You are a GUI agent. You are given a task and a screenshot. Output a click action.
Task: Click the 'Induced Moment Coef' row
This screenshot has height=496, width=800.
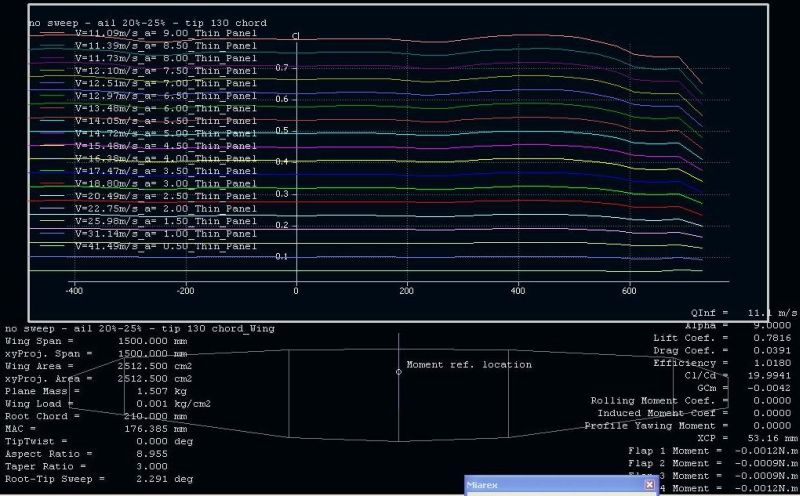[x=694, y=413]
